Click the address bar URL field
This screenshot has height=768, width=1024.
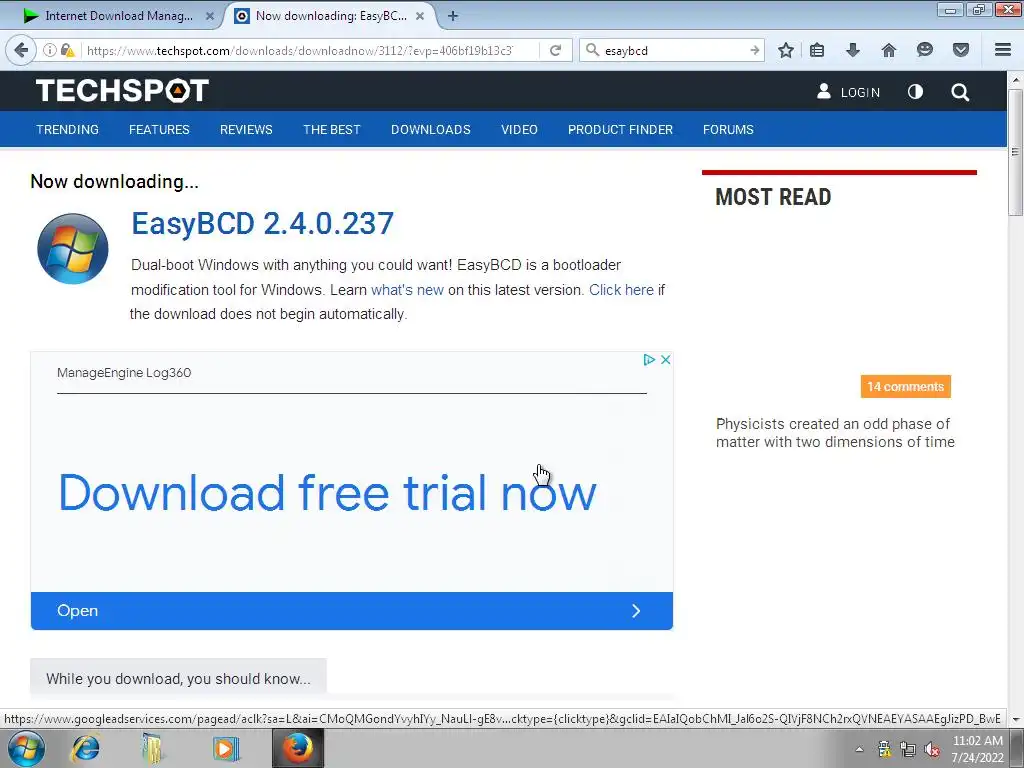300,50
